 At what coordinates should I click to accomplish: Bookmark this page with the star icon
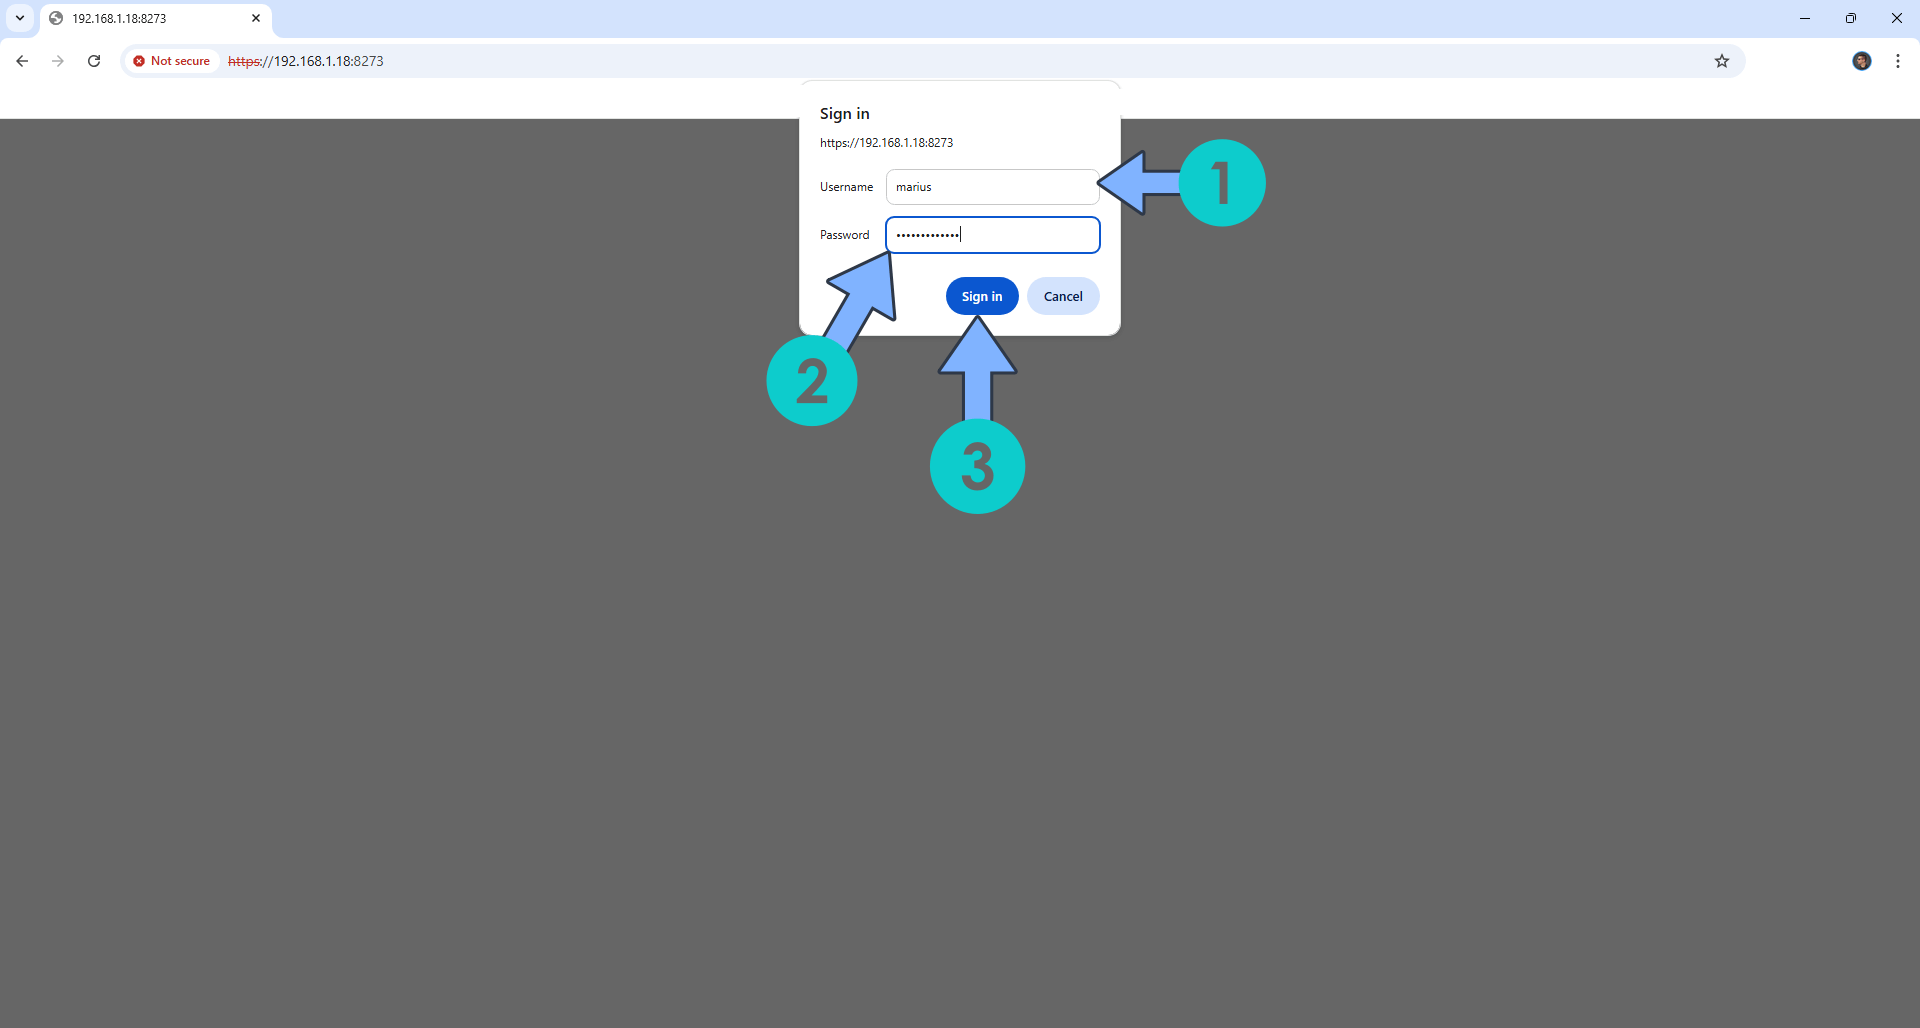pyautogui.click(x=1722, y=61)
